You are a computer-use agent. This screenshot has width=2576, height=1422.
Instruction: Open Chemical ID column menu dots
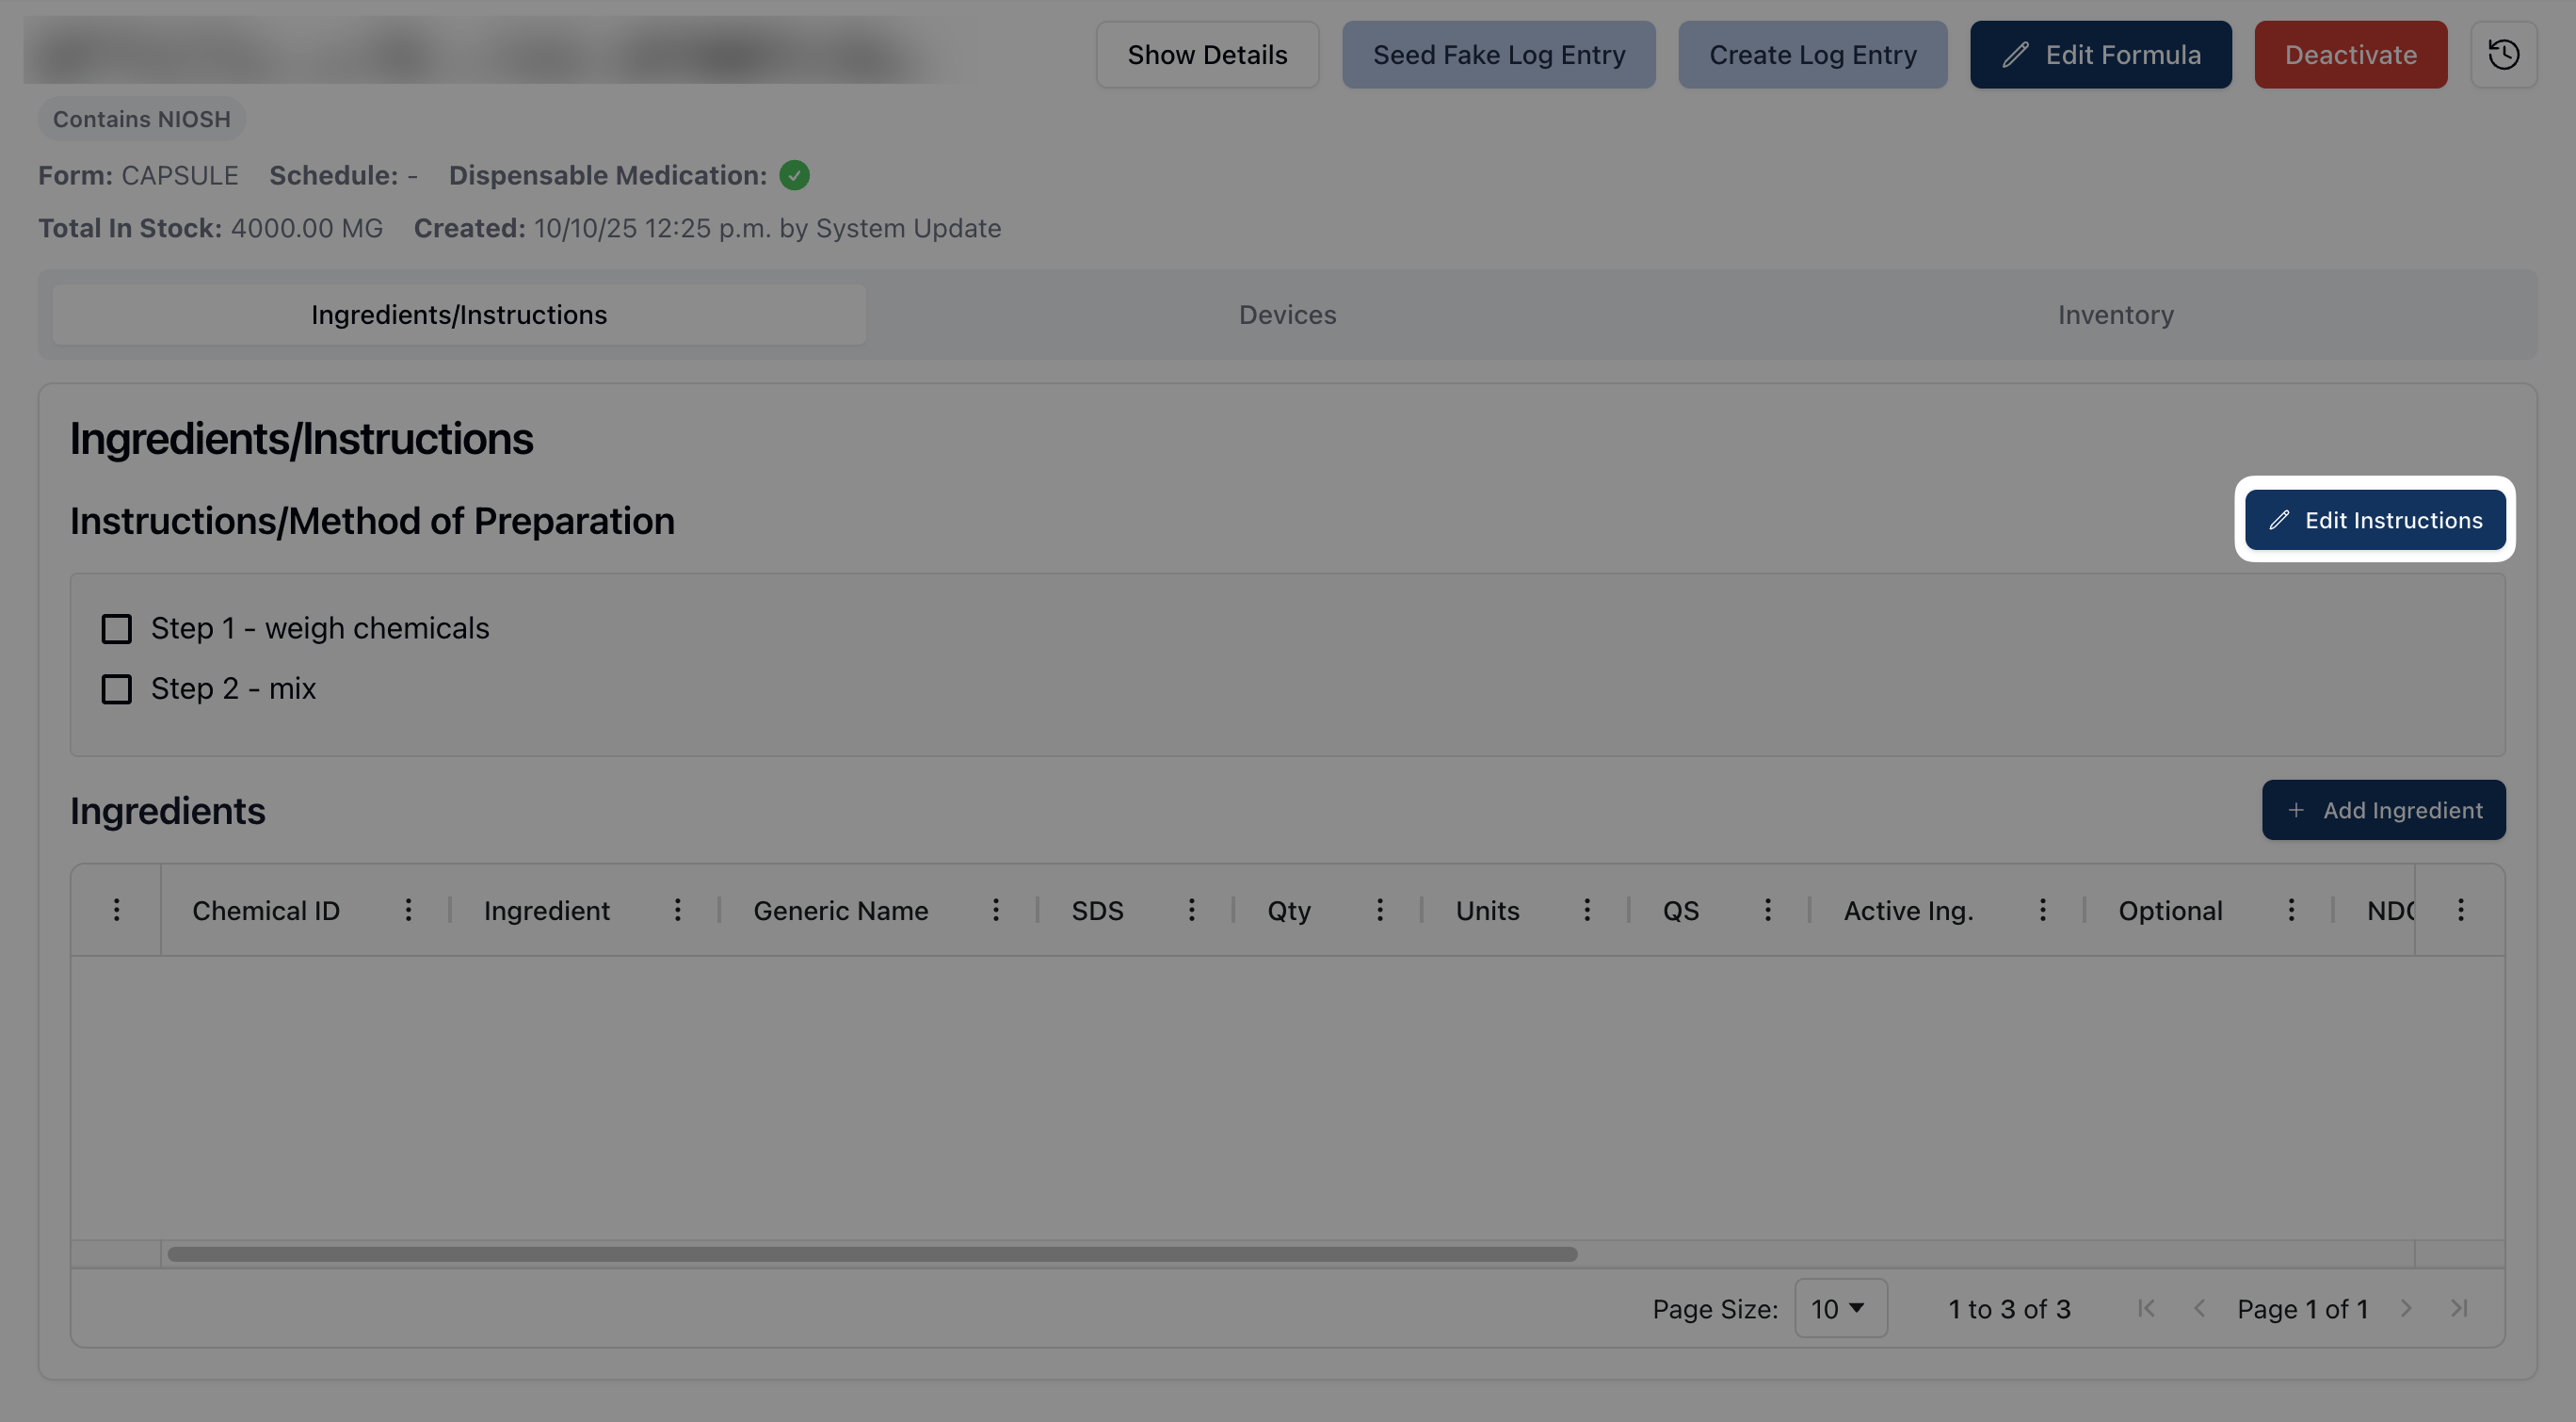click(408, 910)
